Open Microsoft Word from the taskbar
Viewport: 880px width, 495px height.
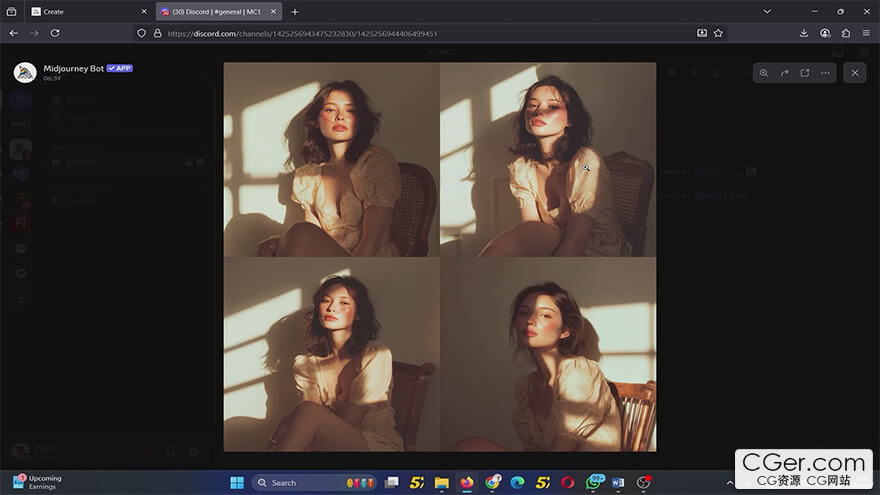(x=618, y=483)
